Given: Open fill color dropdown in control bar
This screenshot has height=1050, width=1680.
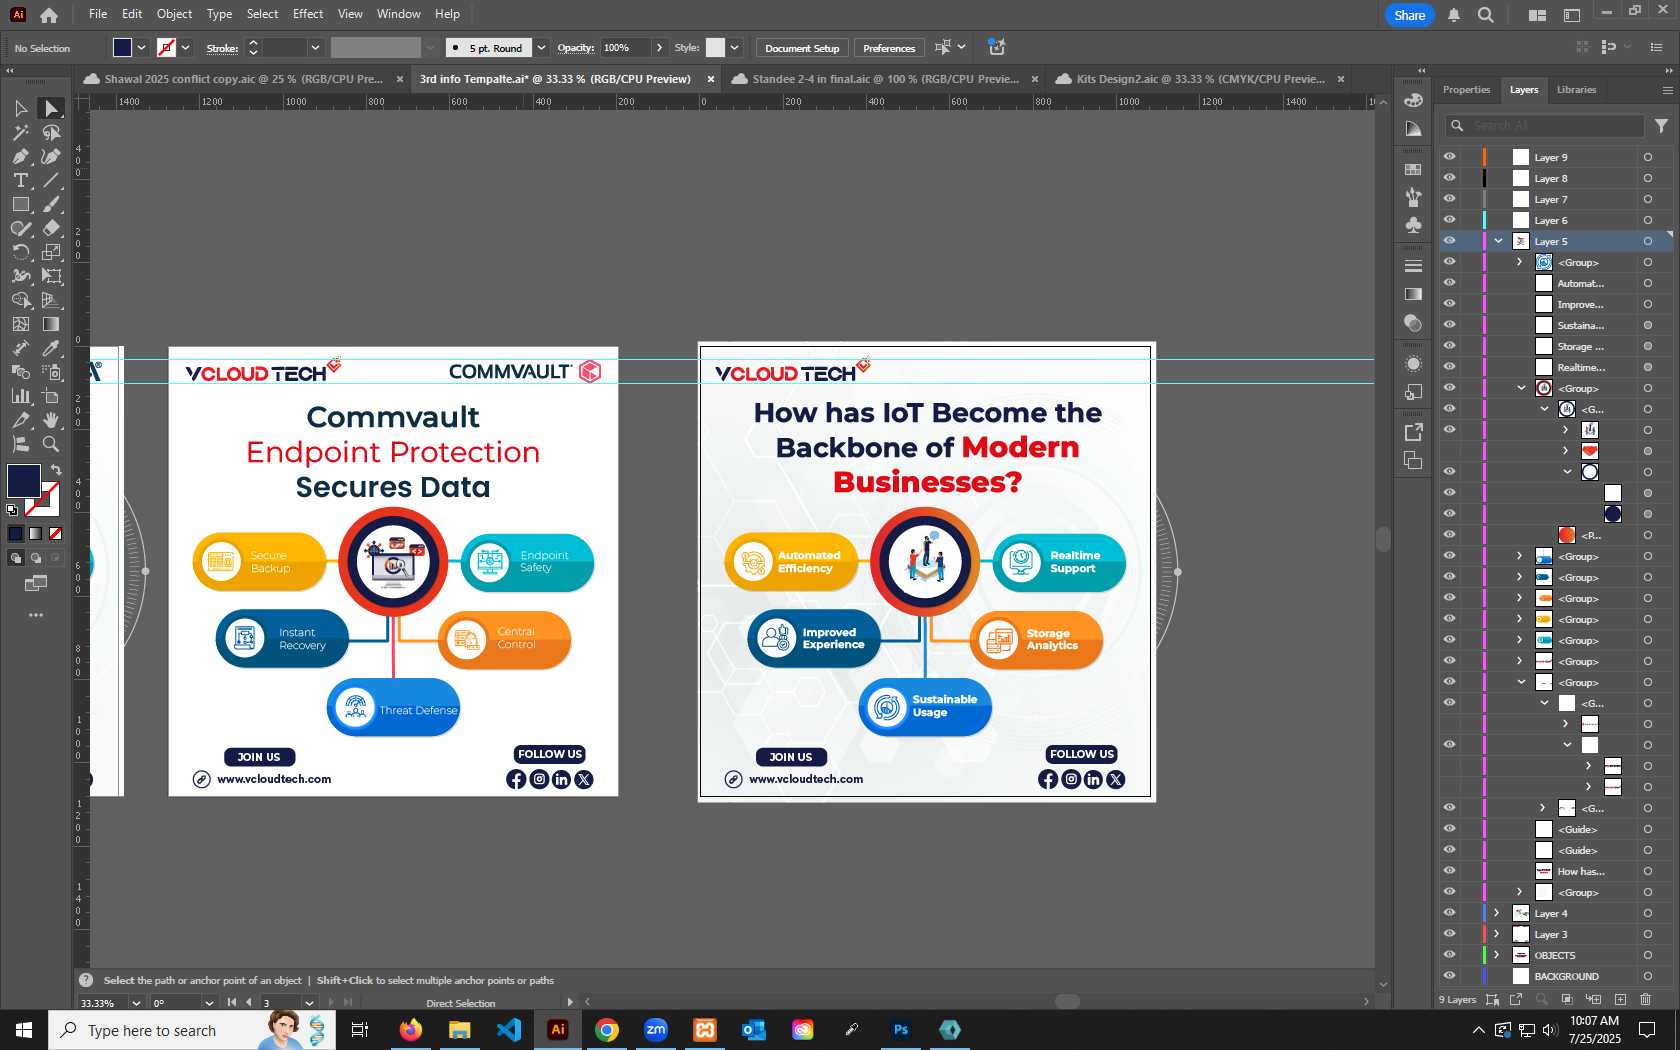Looking at the screenshot, I should 142,47.
